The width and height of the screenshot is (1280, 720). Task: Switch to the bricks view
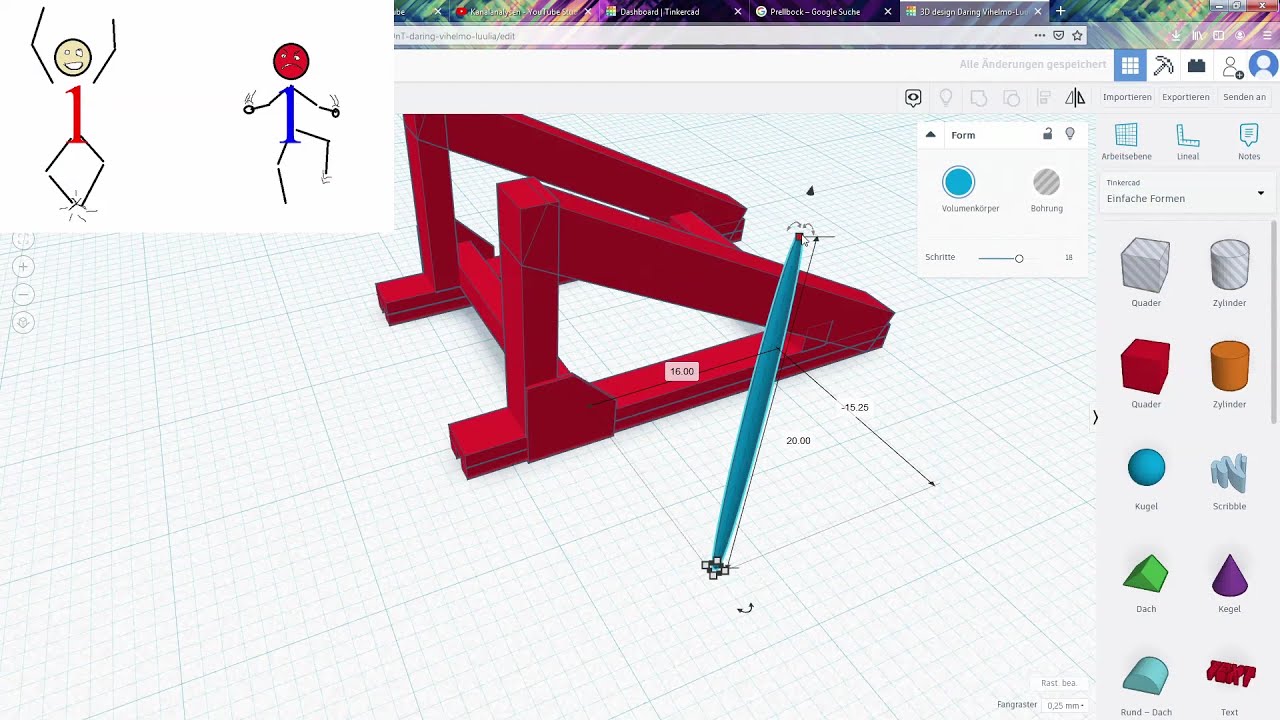point(1196,66)
